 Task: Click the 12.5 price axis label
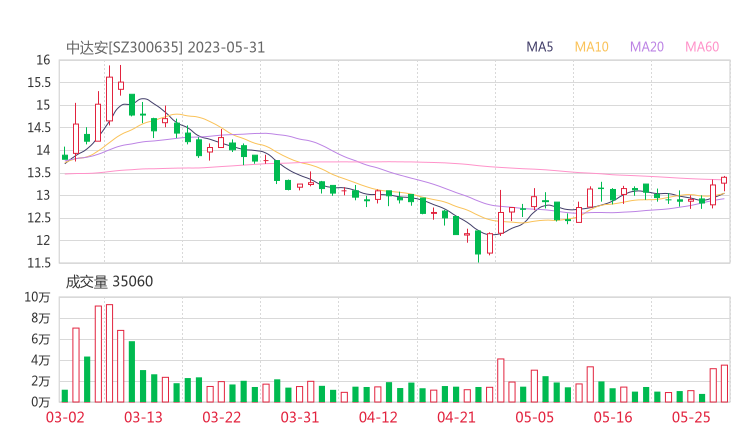(x=39, y=218)
